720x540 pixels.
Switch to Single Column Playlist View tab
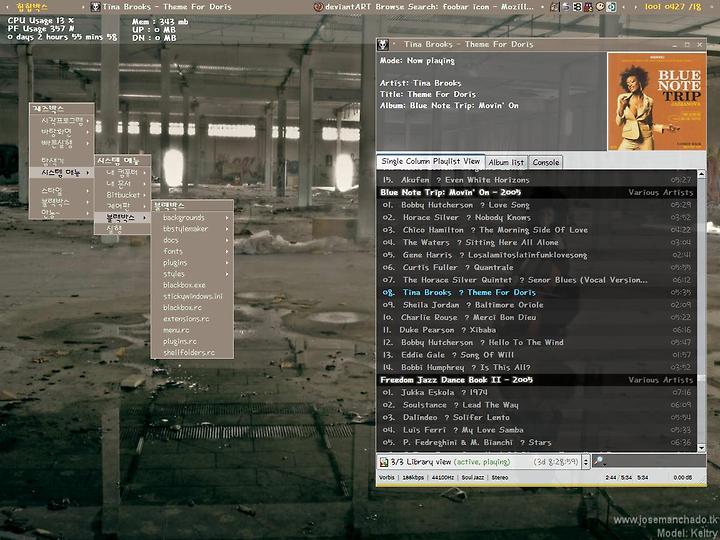[430, 161]
